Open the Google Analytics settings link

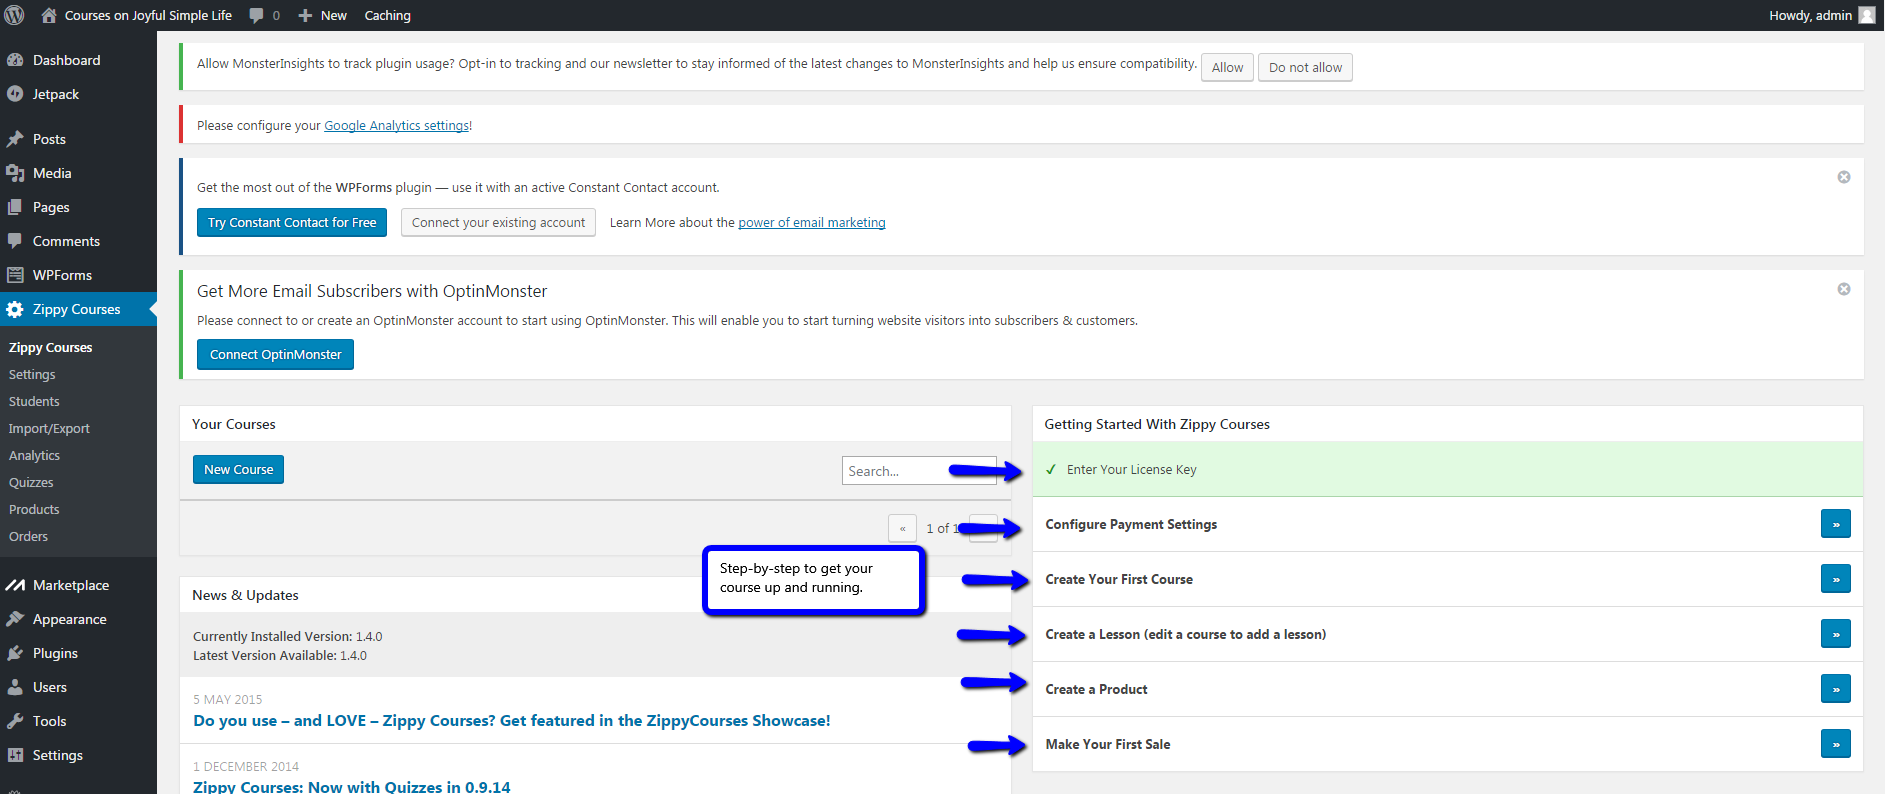(396, 125)
